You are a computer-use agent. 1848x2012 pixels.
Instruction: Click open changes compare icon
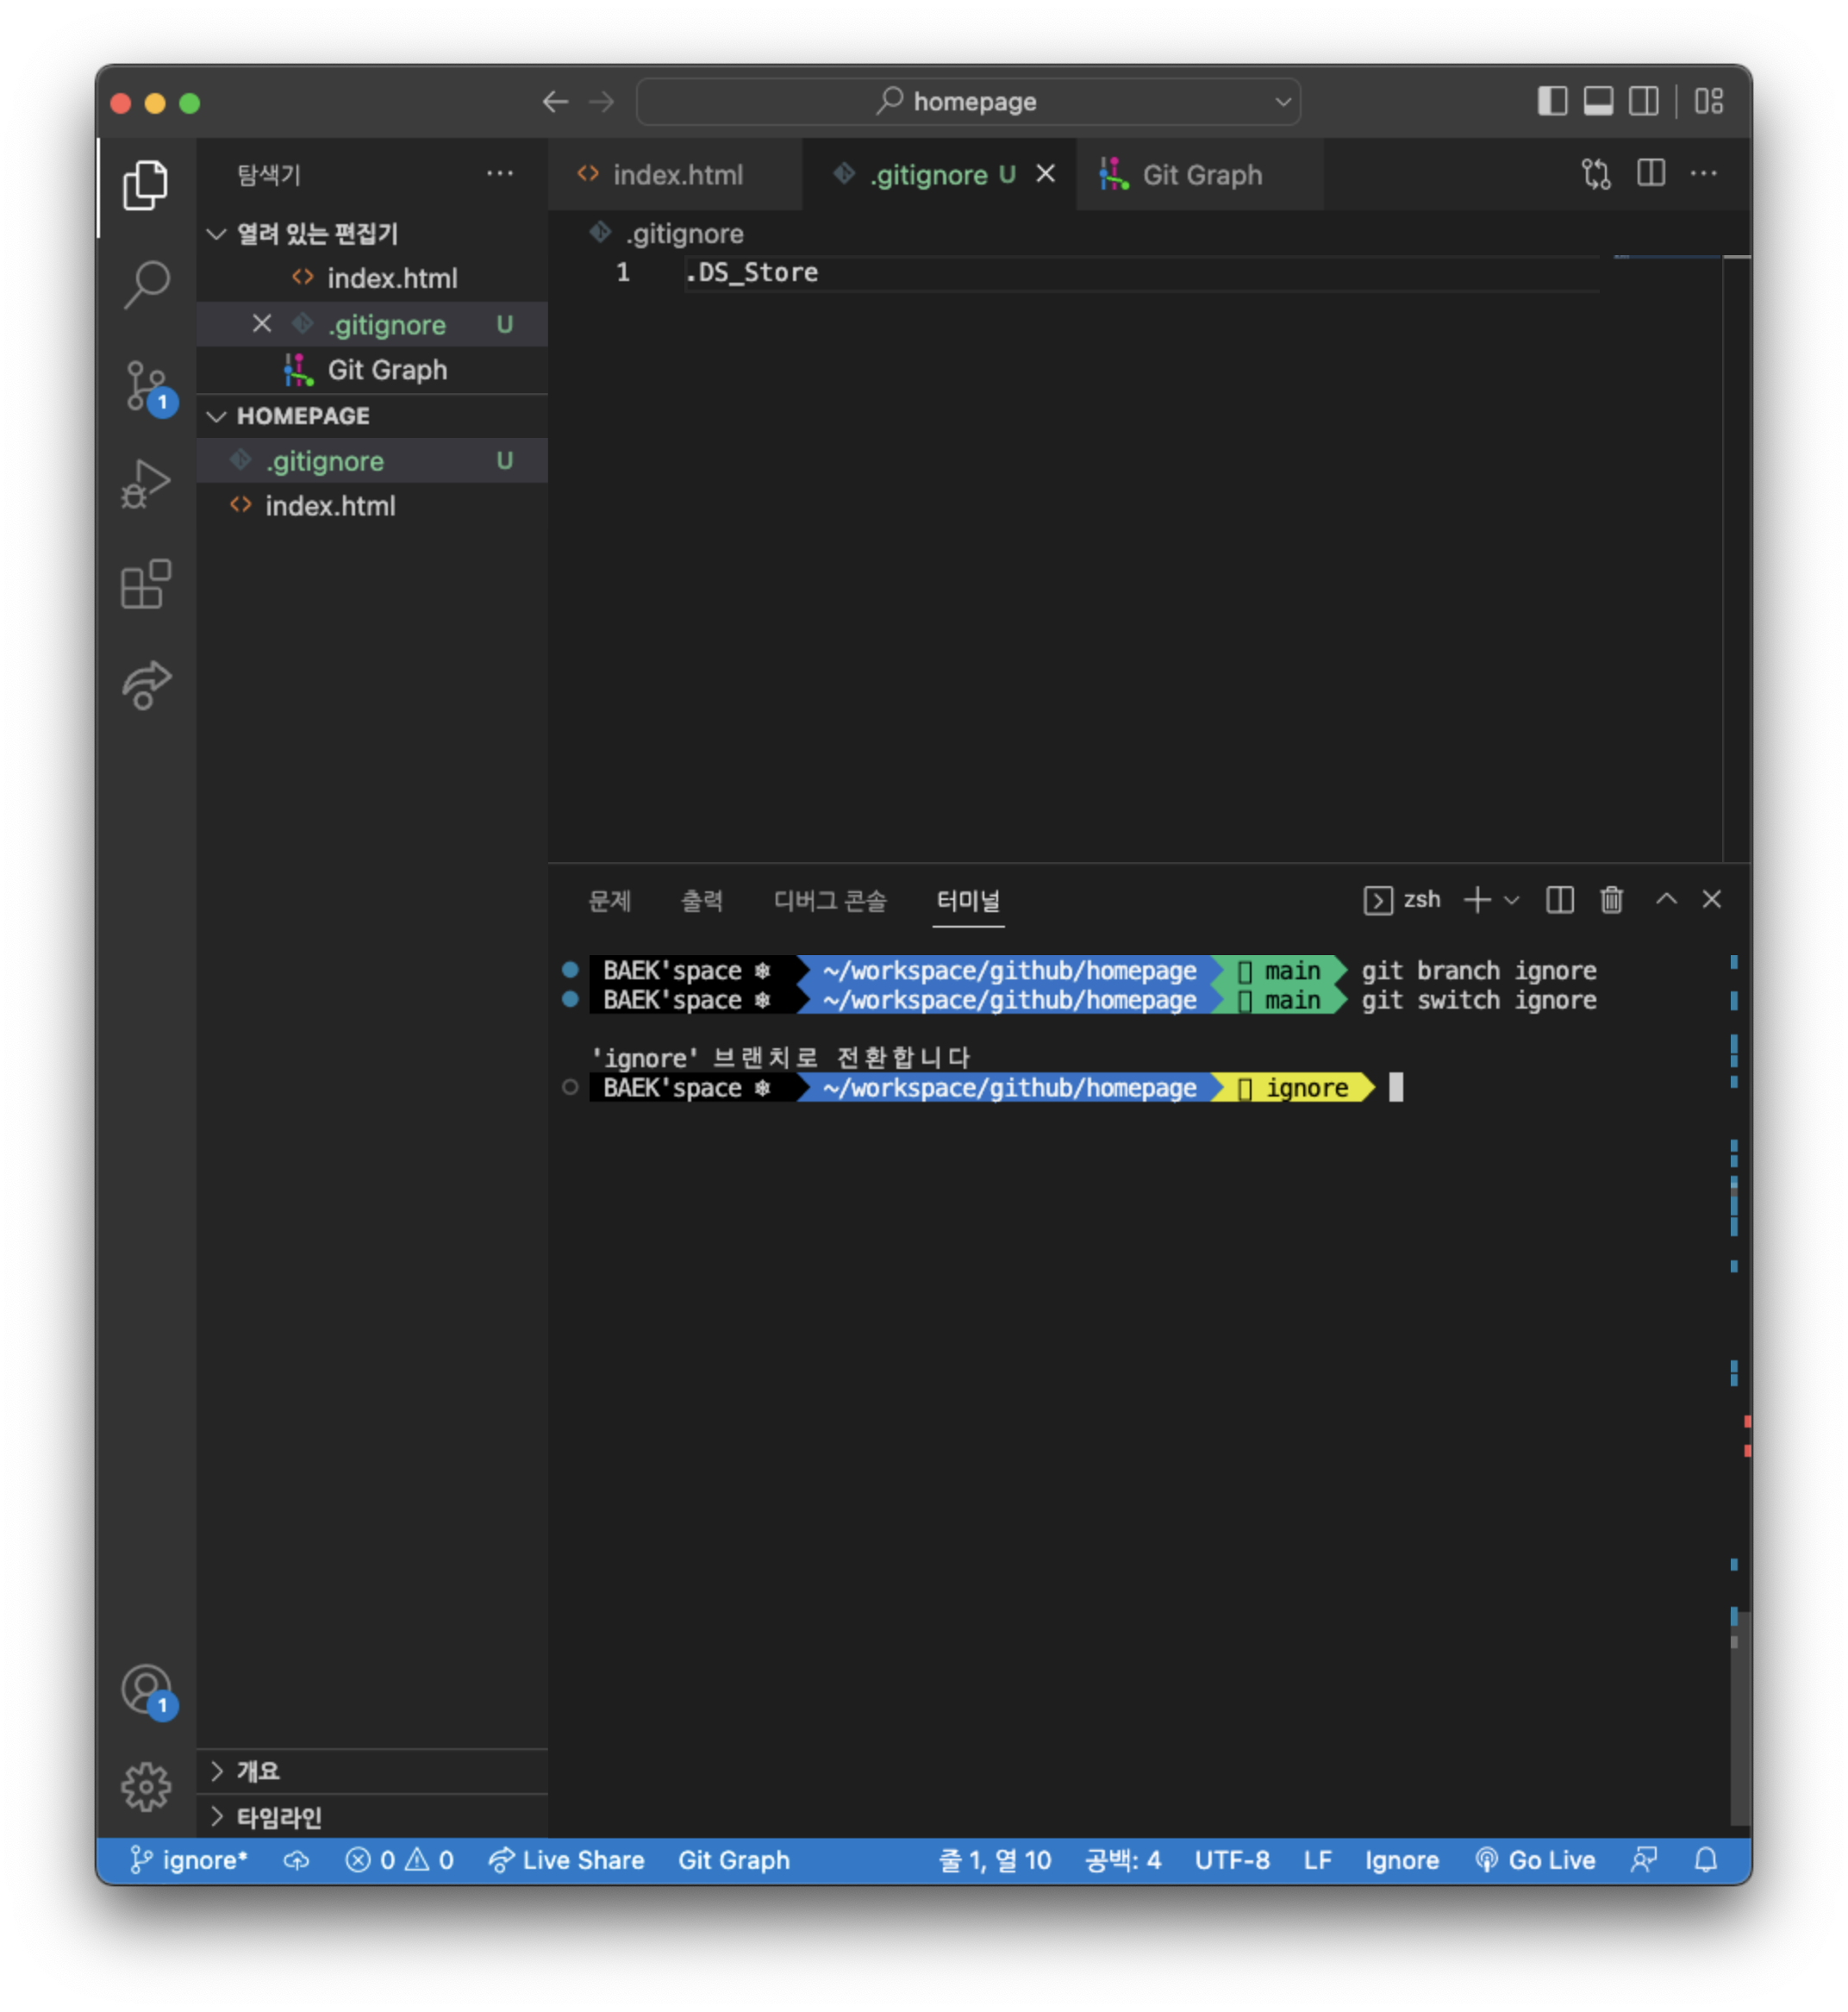[1596, 174]
